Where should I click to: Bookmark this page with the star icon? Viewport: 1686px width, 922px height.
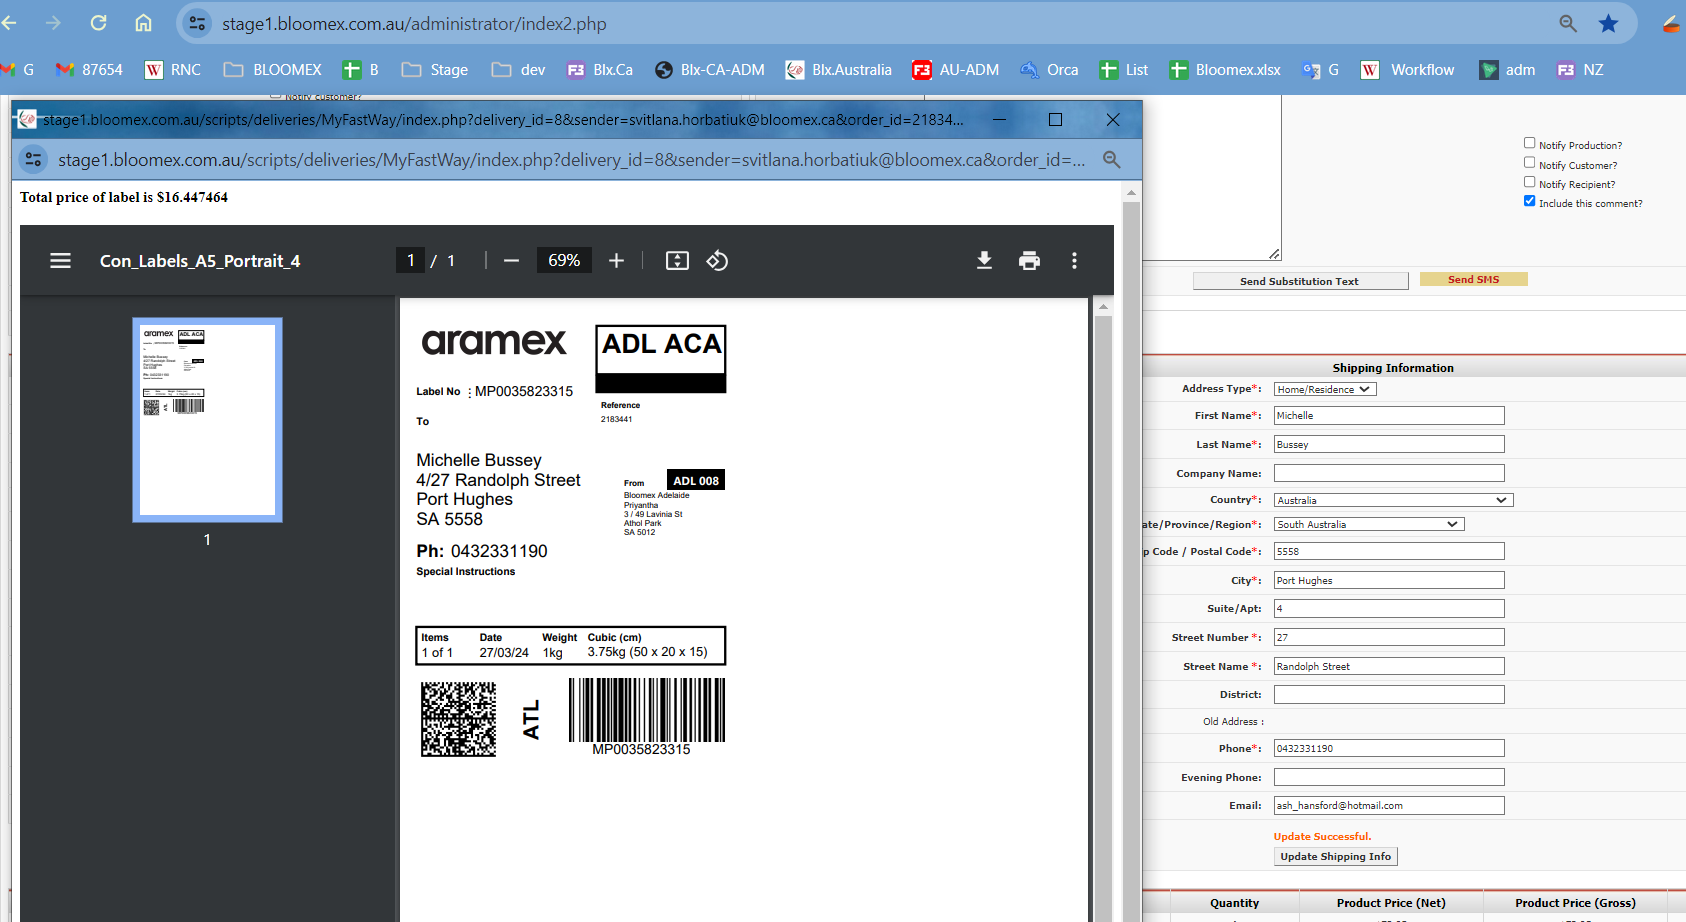click(1608, 23)
